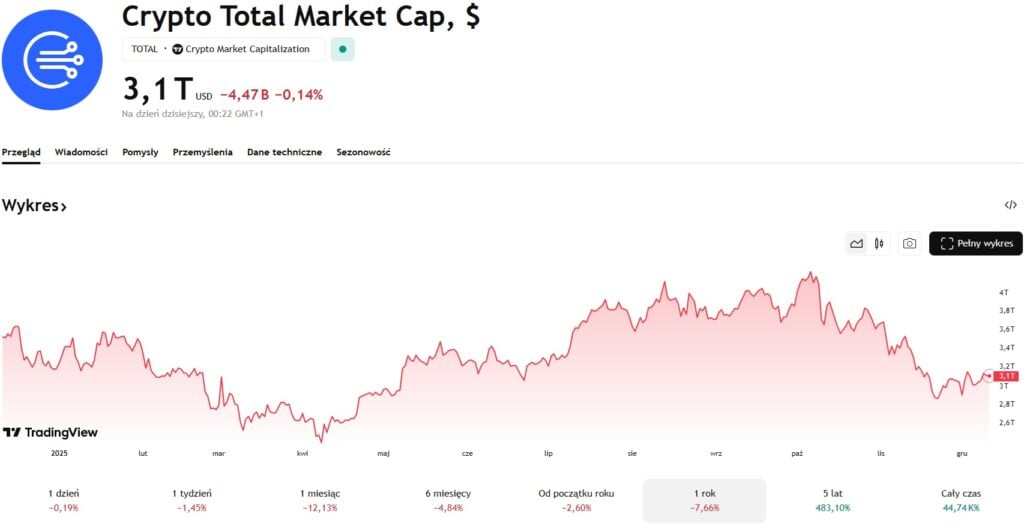Select the 6 miesięcy time range
Screen dimensions: 1024x526
(x=448, y=500)
